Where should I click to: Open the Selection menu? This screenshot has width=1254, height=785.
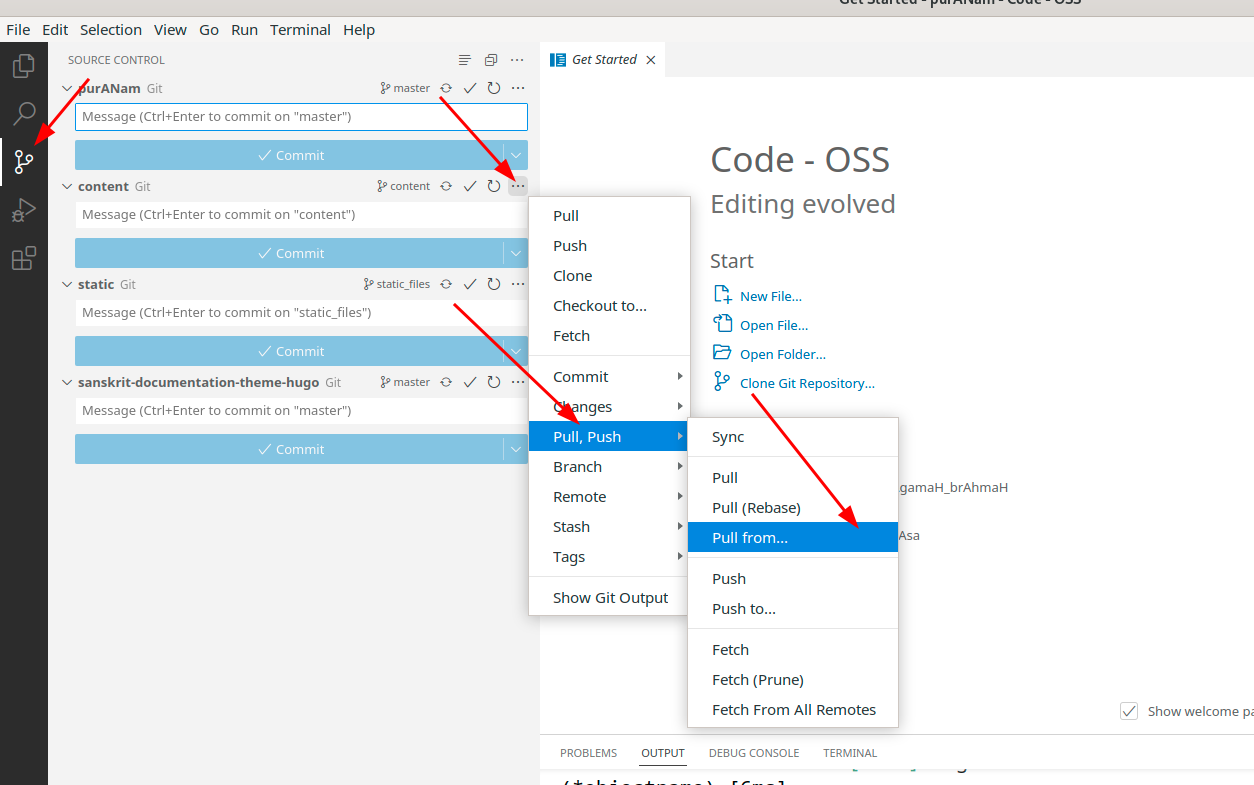coord(111,30)
